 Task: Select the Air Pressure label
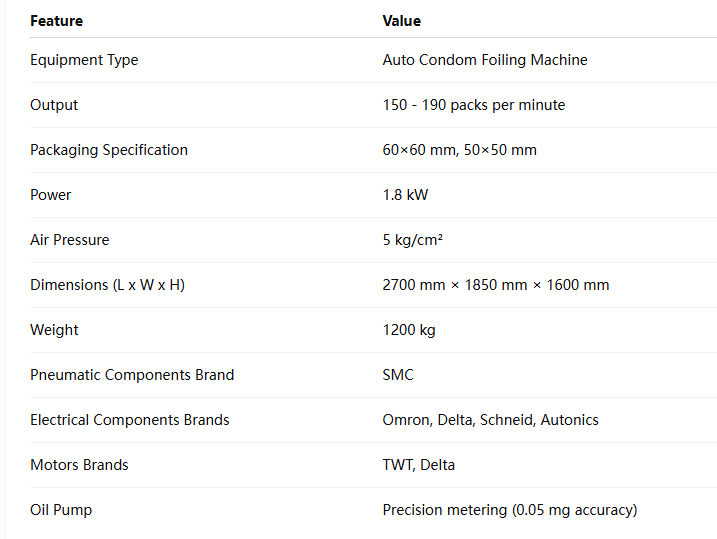[70, 240]
